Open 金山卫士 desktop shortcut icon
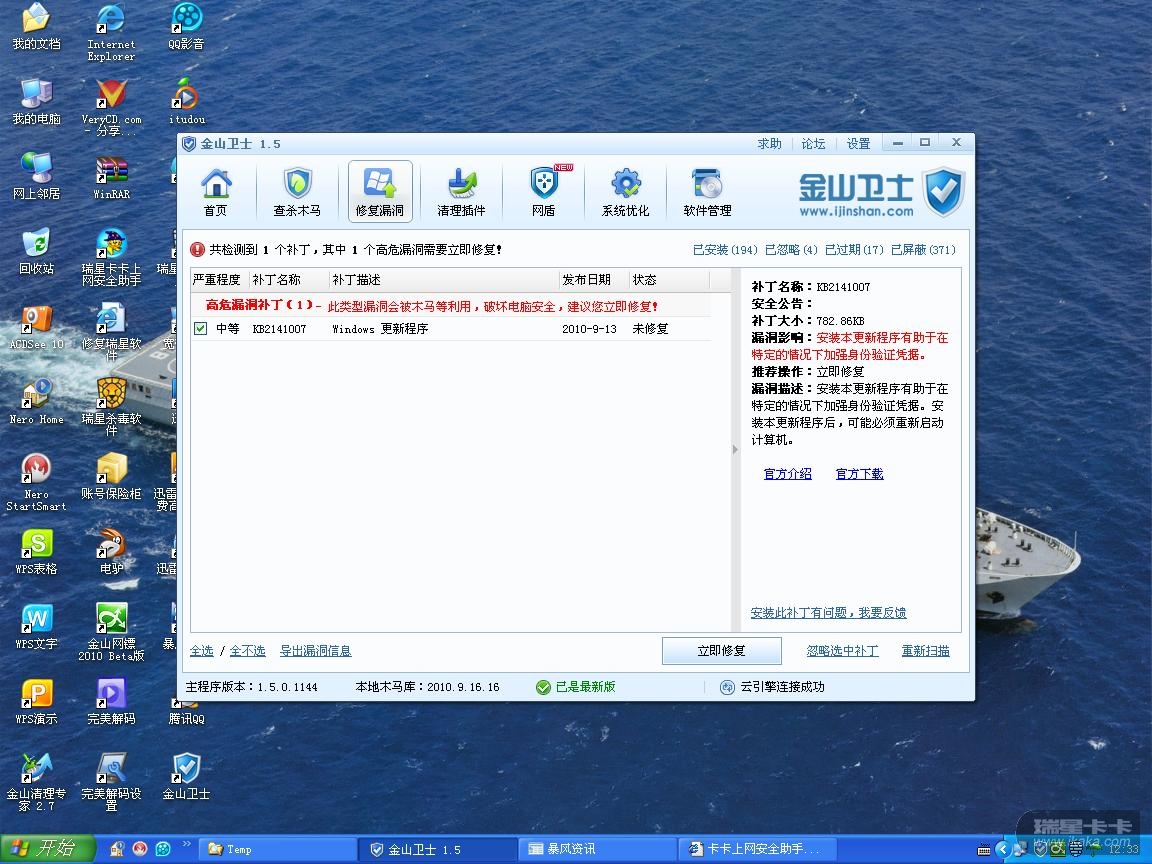Image resolution: width=1152 pixels, height=864 pixels. (186, 777)
